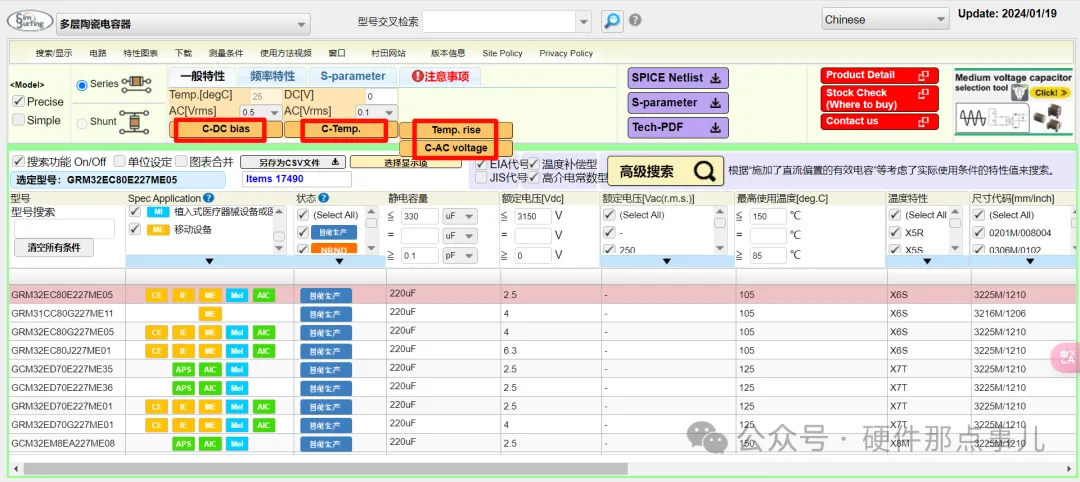Open Medium voltage capacitor selection tool banner
This screenshot has width=1080, height=482.
1012,102
